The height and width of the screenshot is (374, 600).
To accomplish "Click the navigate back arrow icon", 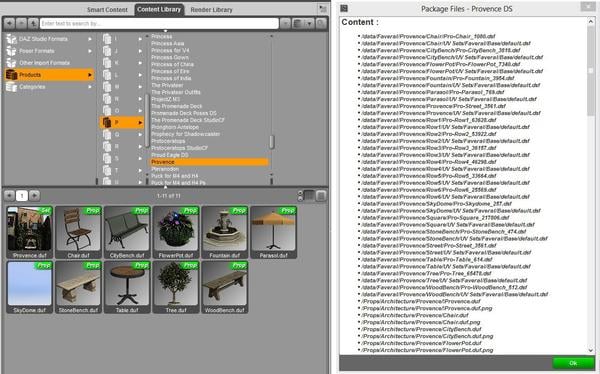I will click(10, 24).
